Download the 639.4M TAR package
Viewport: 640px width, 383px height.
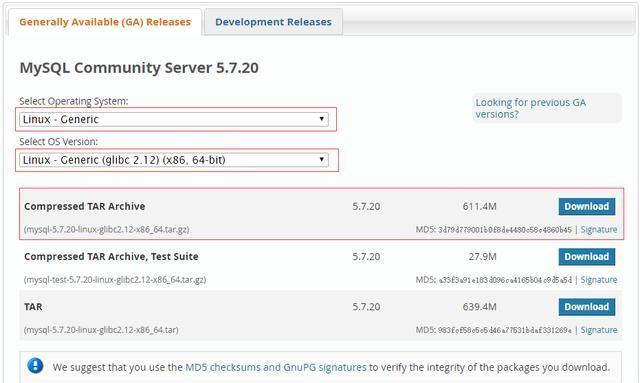(587, 307)
